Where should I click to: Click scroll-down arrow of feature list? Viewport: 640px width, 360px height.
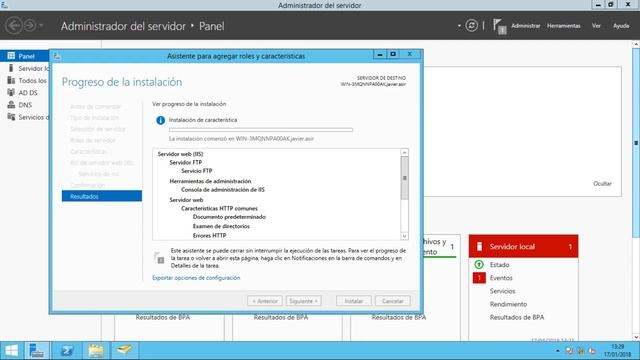pyautogui.click(x=404, y=236)
